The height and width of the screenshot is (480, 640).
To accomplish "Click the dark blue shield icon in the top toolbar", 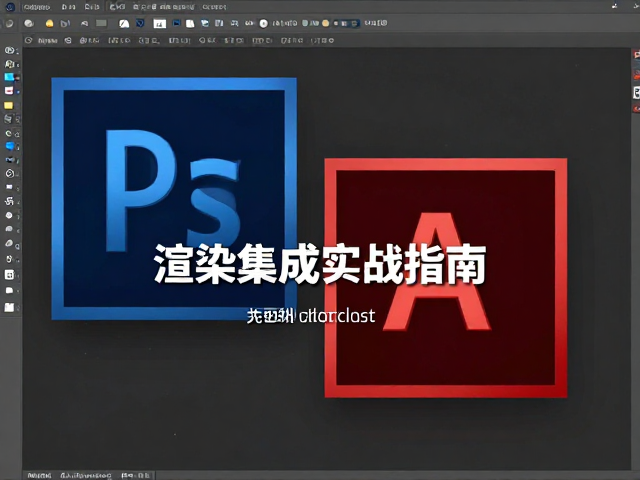I will coord(140,23).
